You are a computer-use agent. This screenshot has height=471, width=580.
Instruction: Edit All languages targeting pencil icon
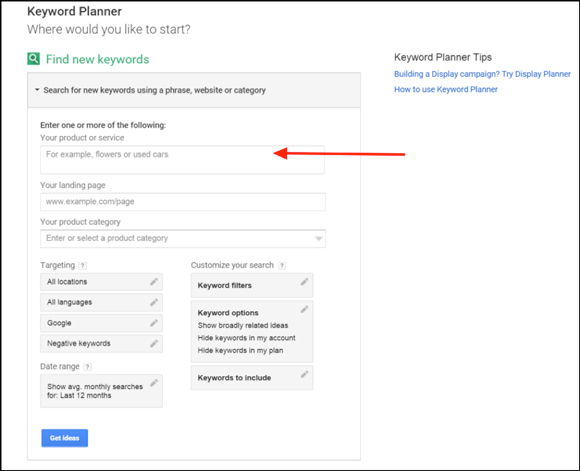tap(154, 302)
